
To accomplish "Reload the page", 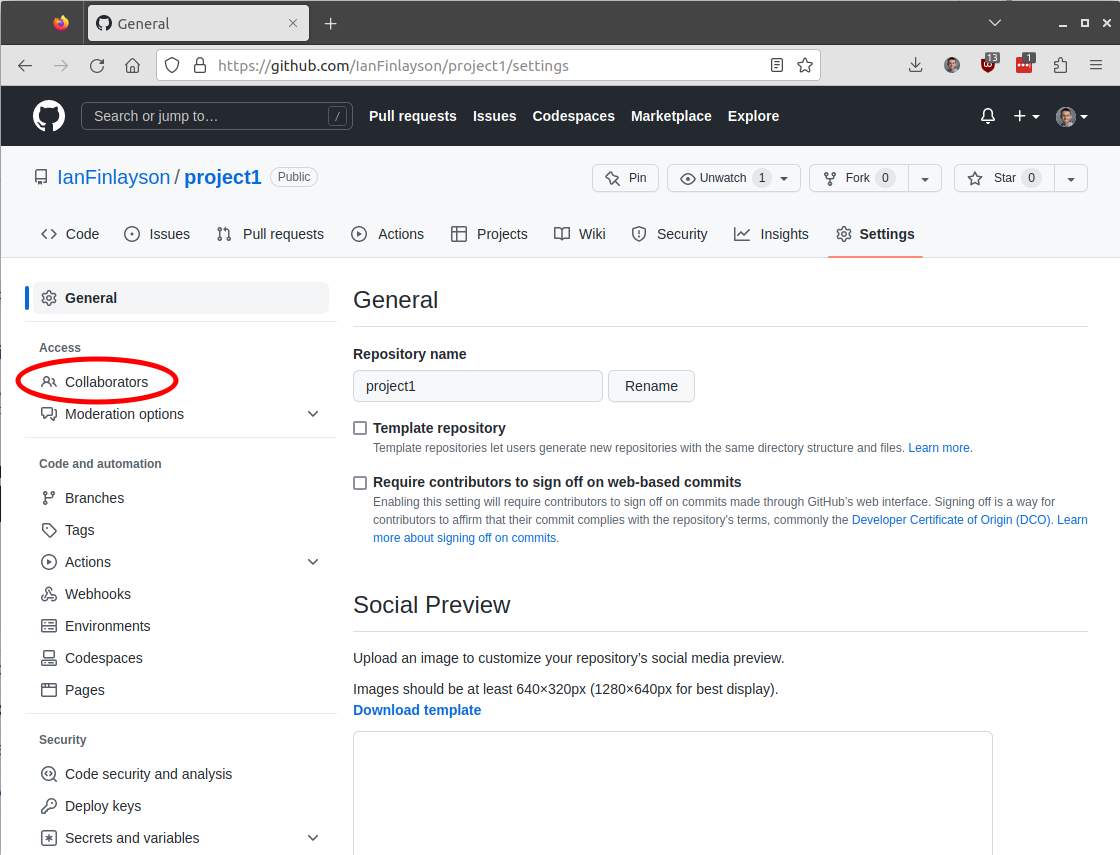I will tap(97, 66).
